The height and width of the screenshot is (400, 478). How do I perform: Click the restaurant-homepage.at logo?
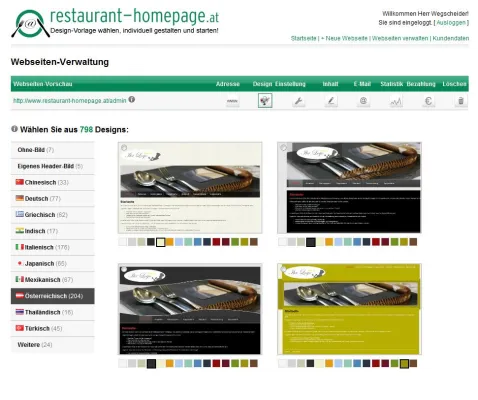[x=115, y=23]
